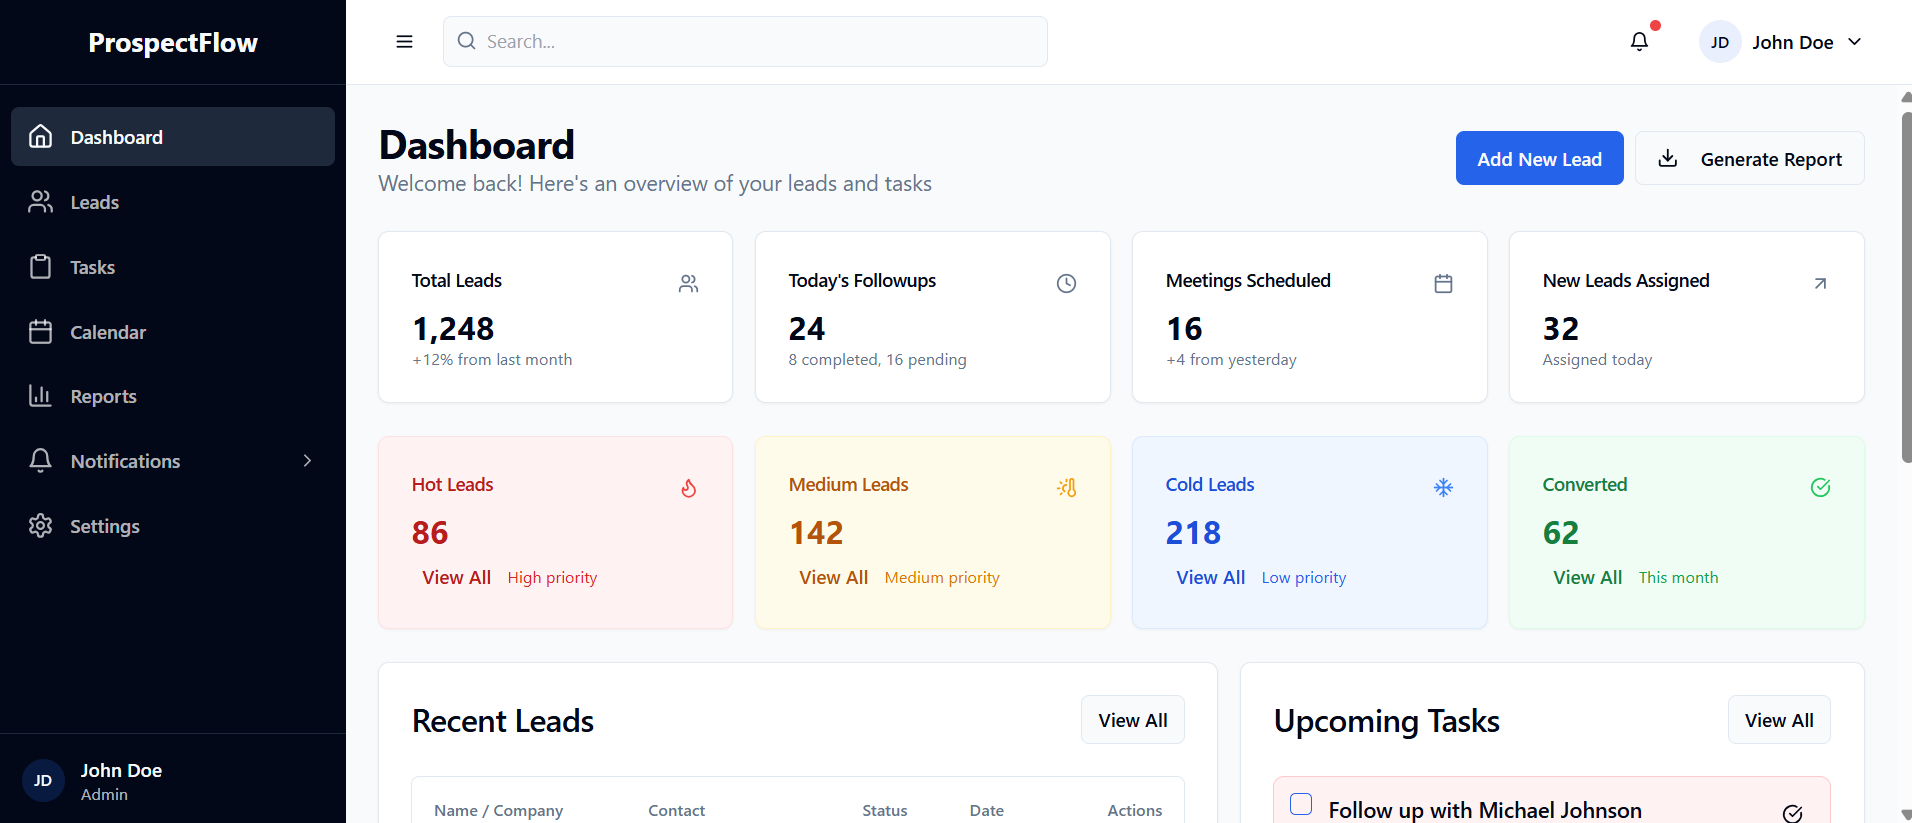This screenshot has width=1912, height=823.
Task: Go to Leads menu item
Action: coord(173,202)
